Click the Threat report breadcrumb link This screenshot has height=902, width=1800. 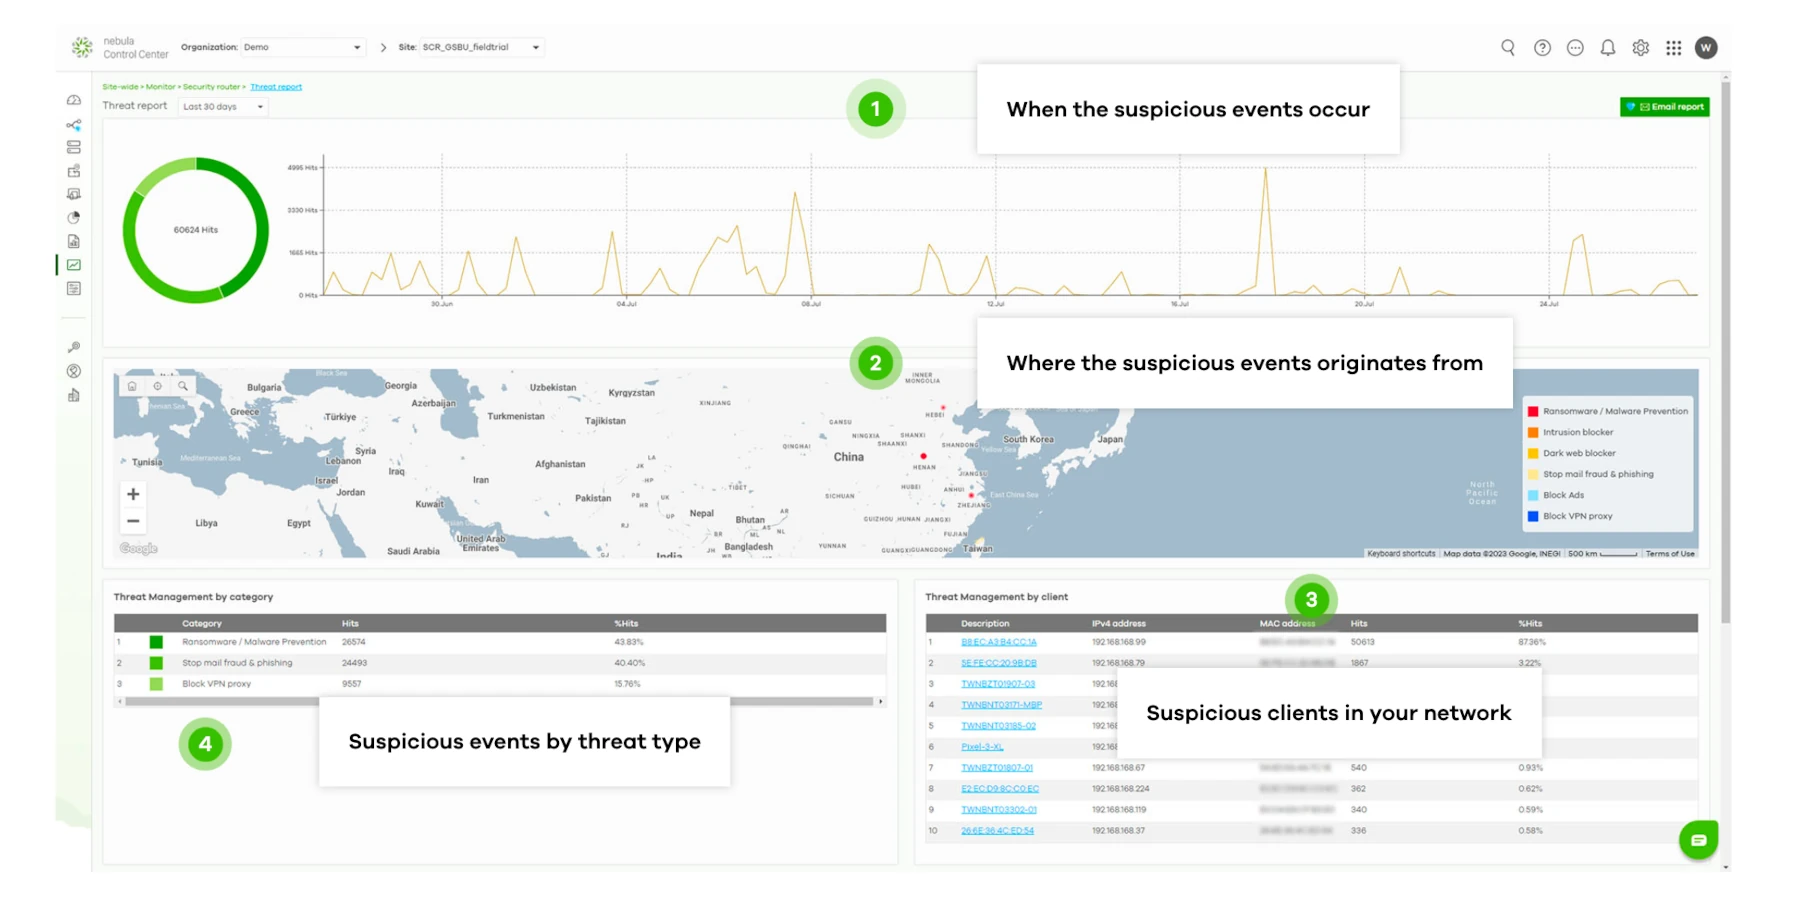pyautogui.click(x=276, y=87)
